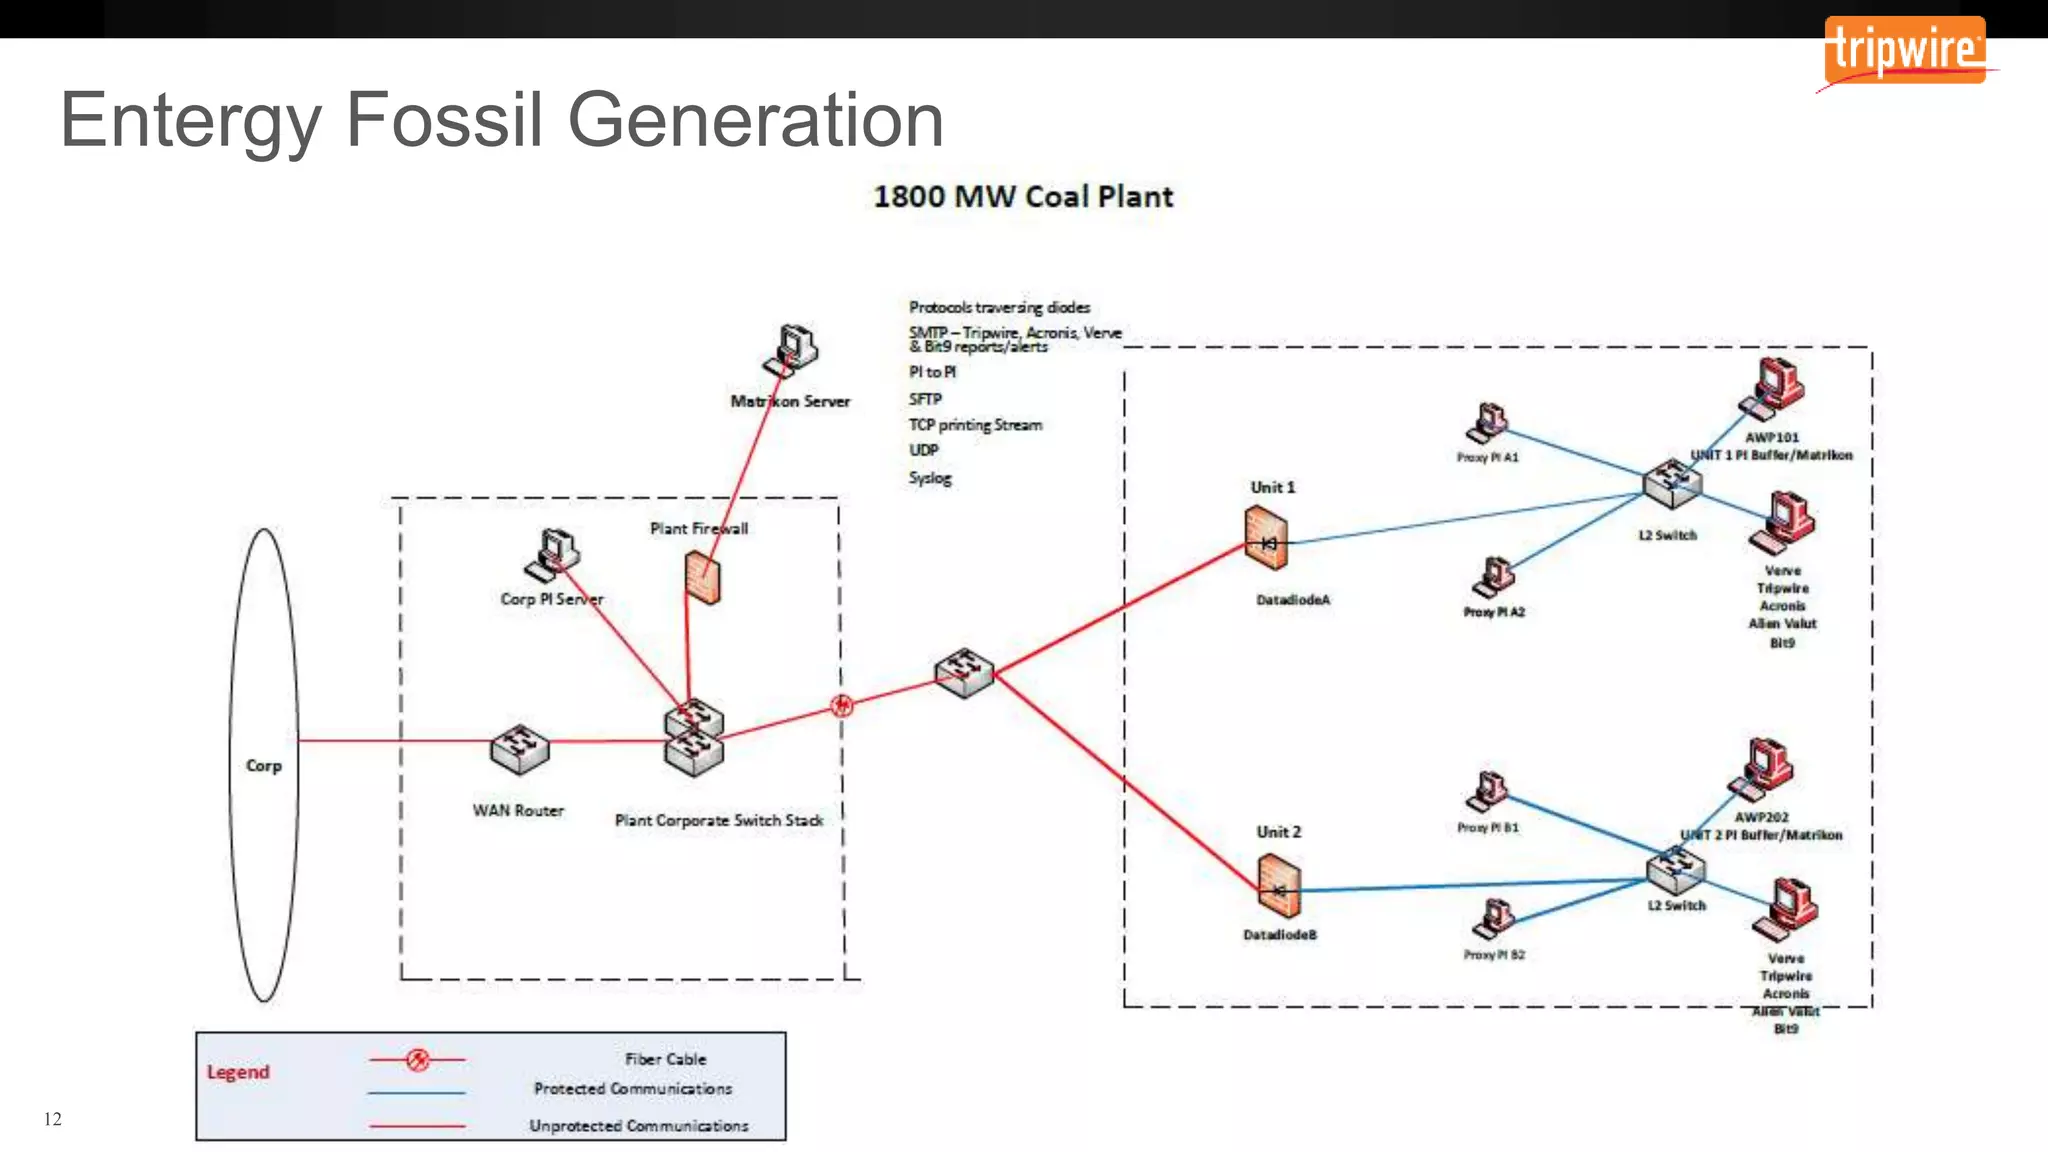Click the Proxy PI A1 computer icon
2048x1152 pixels.
[x=1488, y=423]
